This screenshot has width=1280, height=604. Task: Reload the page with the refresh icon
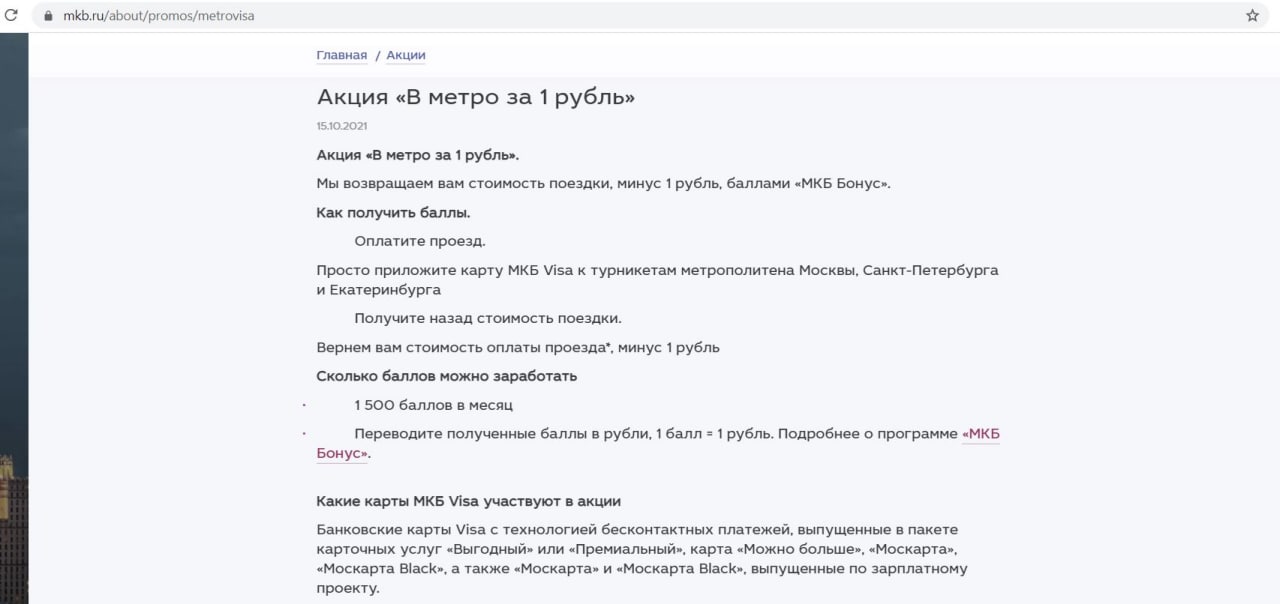(11, 15)
